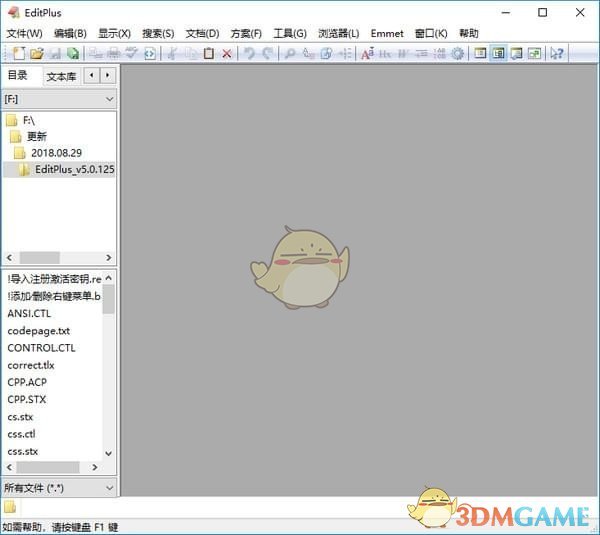The image size is (600, 535).
Task: Click the Go to Line icon
Action: coord(345,53)
